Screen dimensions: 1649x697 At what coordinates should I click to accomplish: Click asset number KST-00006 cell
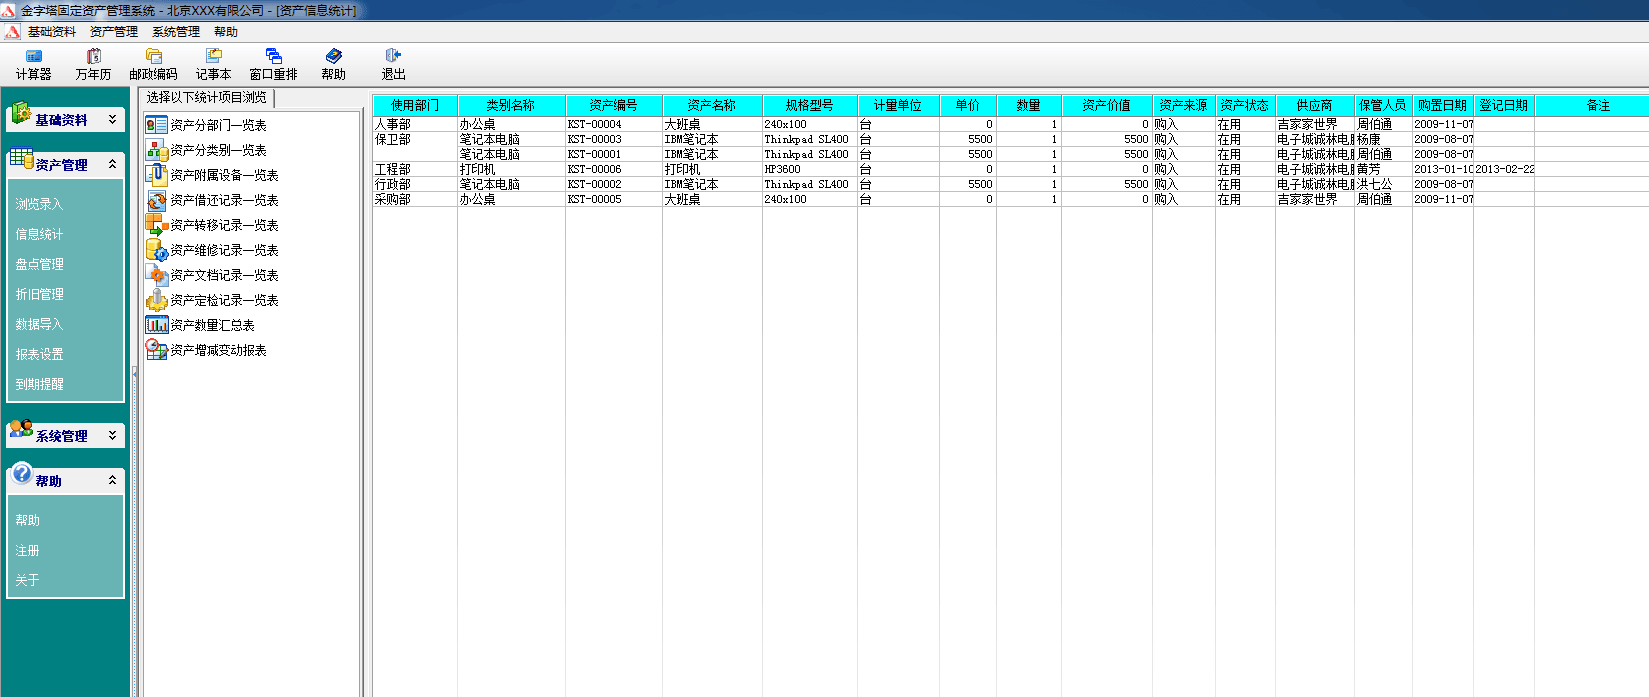click(614, 170)
